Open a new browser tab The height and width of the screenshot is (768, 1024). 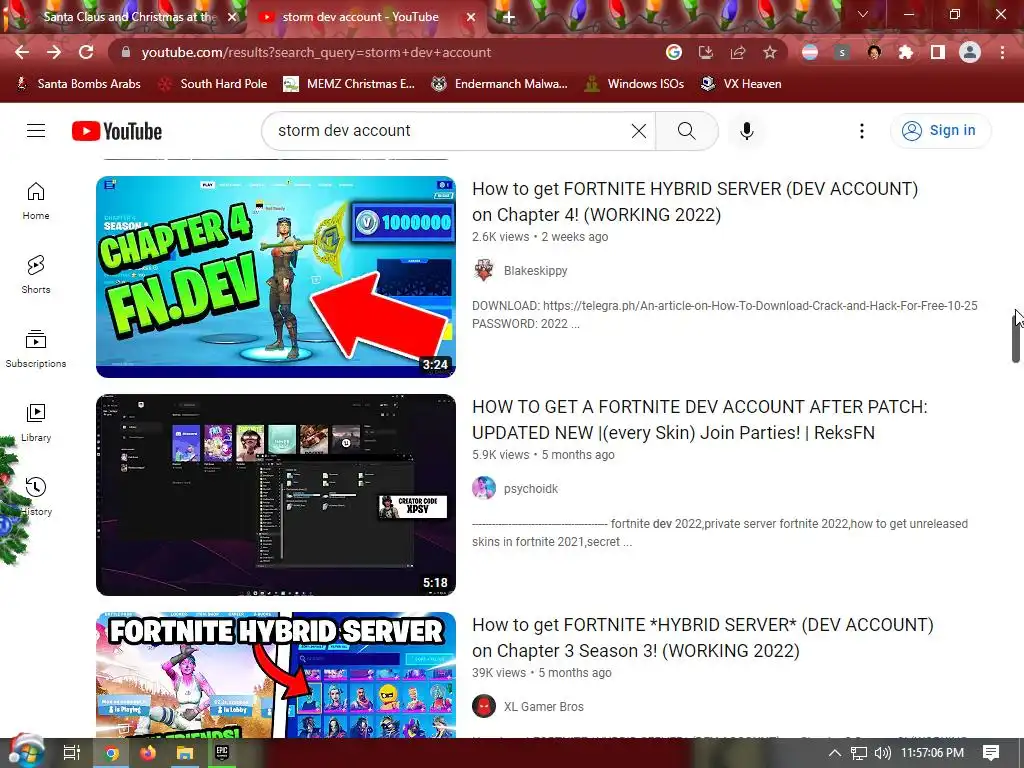click(509, 17)
